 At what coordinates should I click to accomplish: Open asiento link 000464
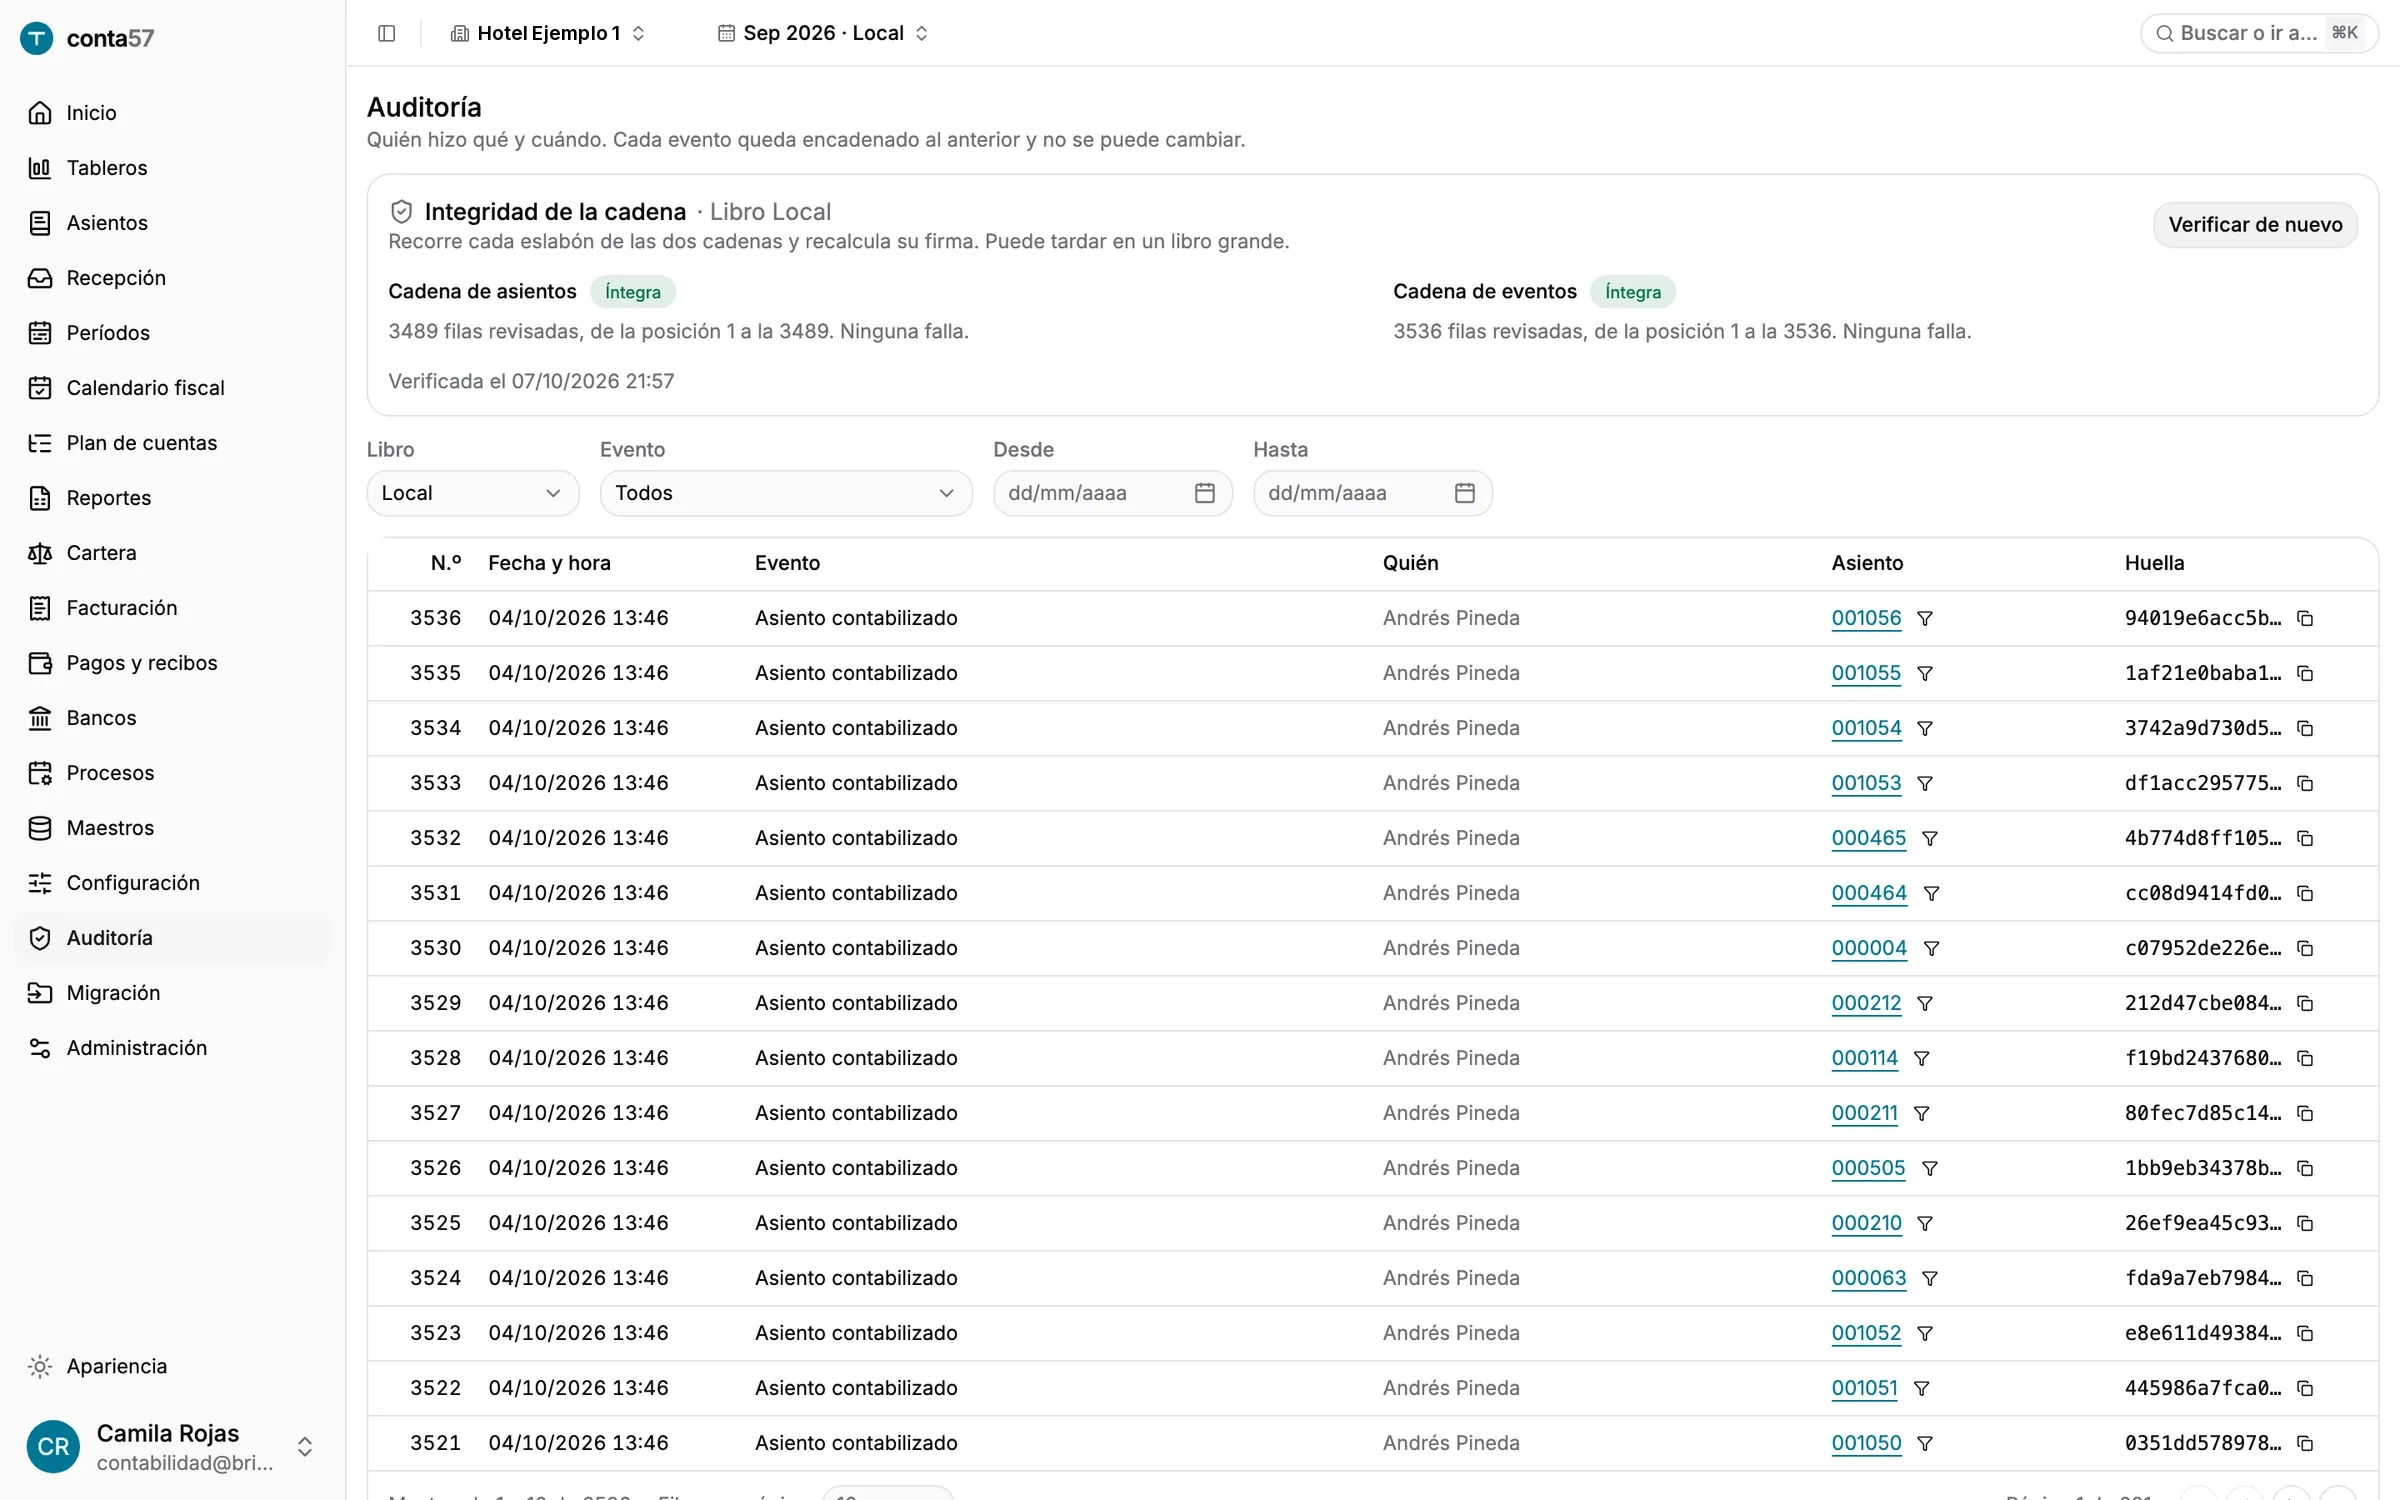click(x=1869, y=893)
